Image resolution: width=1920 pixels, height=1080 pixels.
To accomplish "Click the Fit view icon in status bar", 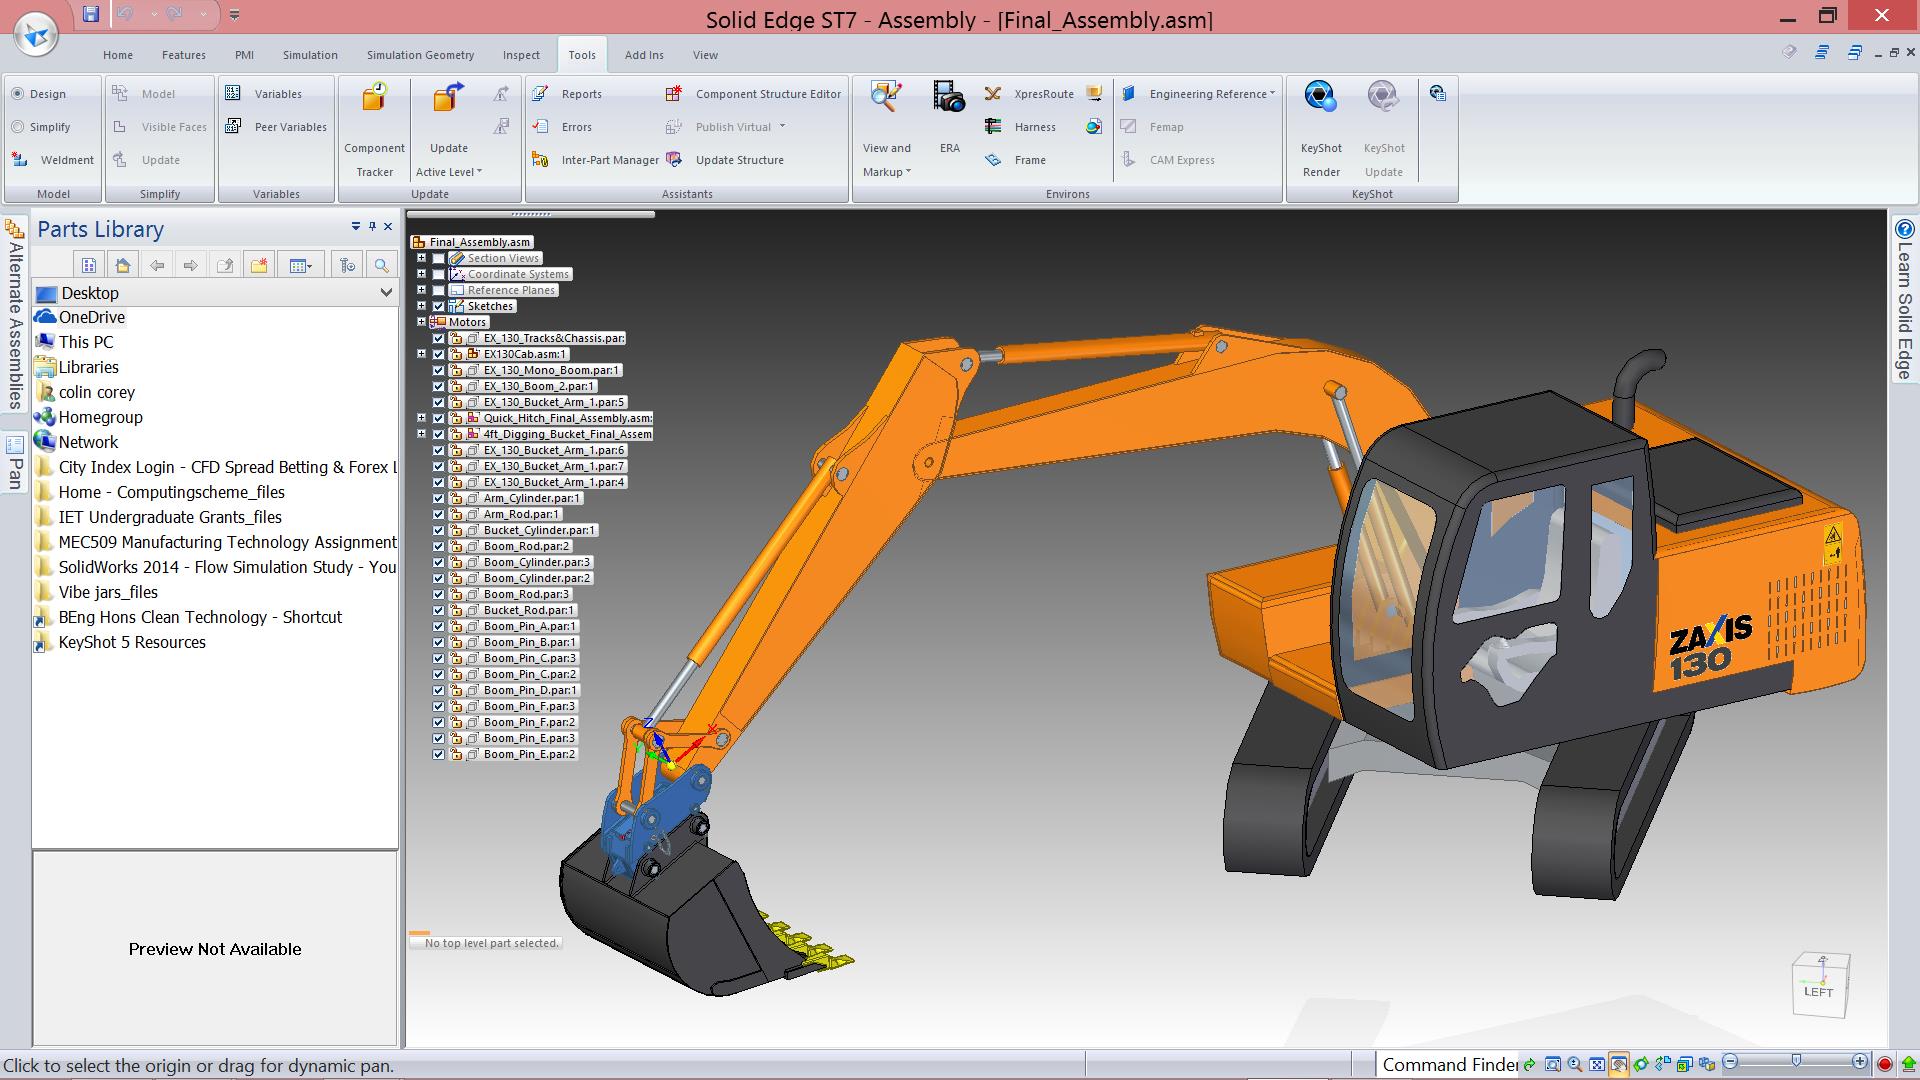I will (x=1597, y=1064).
